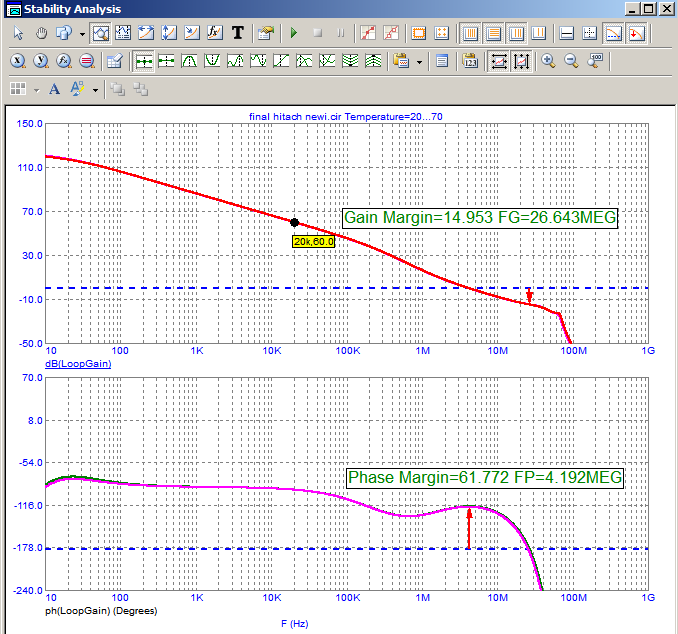Open the font A button
This screenshot has height=634, width=678.
(54, 89)
